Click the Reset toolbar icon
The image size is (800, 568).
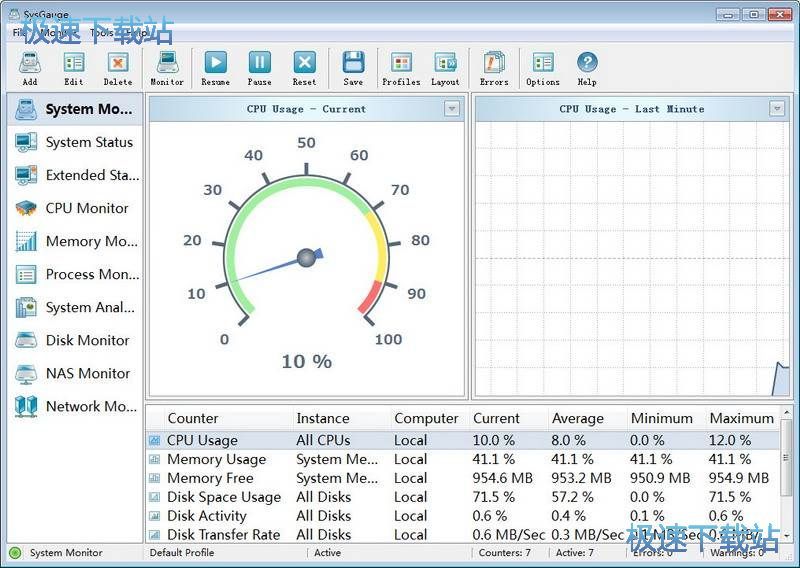point(304,64)
